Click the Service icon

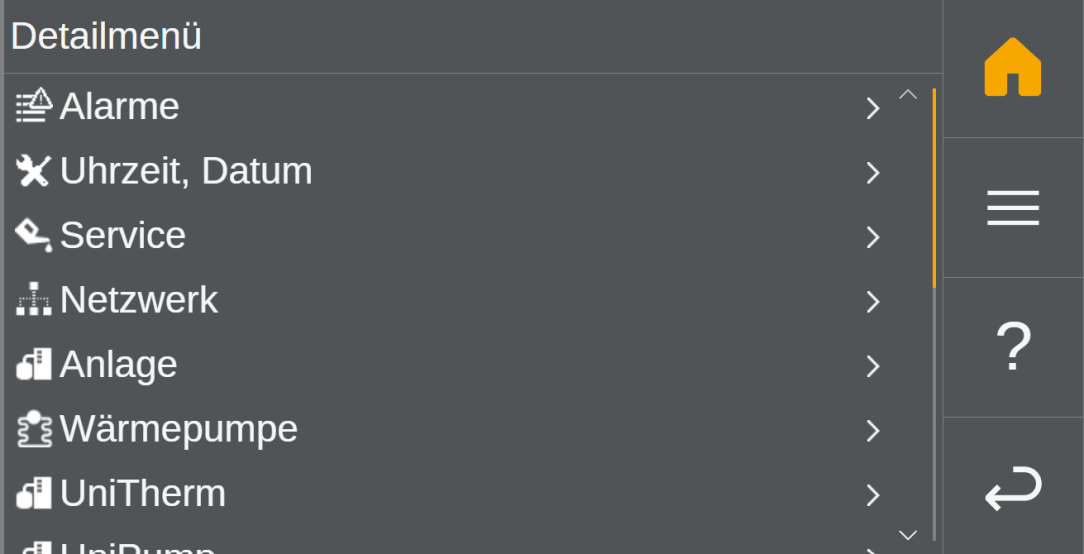coord(34,236)
